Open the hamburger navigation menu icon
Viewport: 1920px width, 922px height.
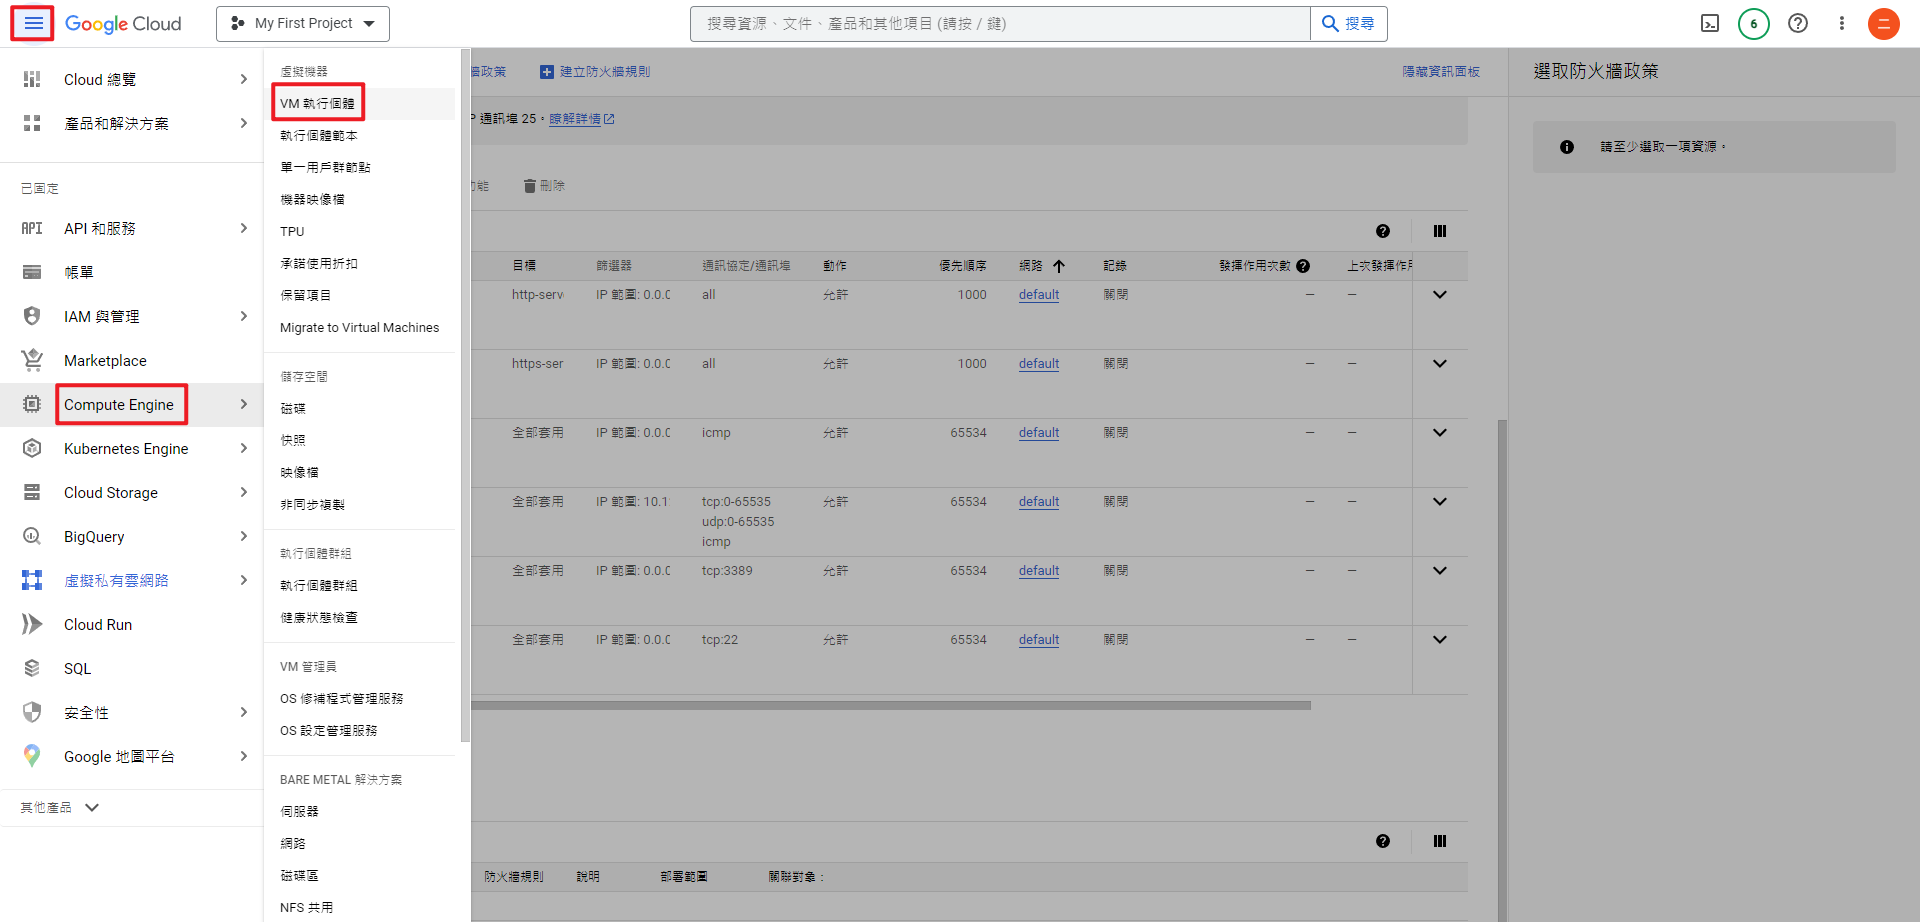pyautogui.click(x=32, y=23)
